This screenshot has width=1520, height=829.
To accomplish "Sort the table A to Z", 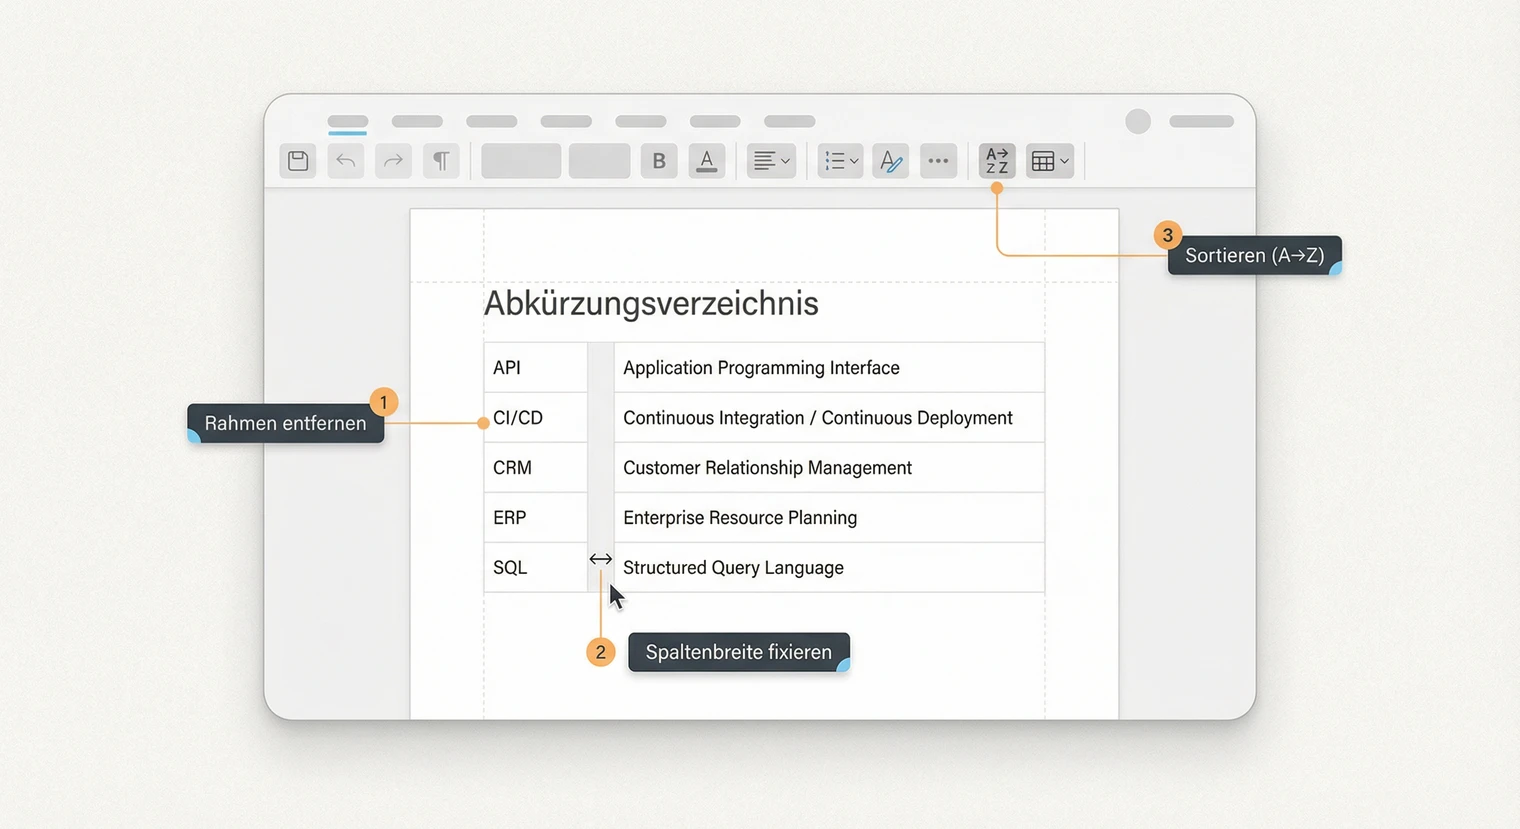I will tap(997, 161).
